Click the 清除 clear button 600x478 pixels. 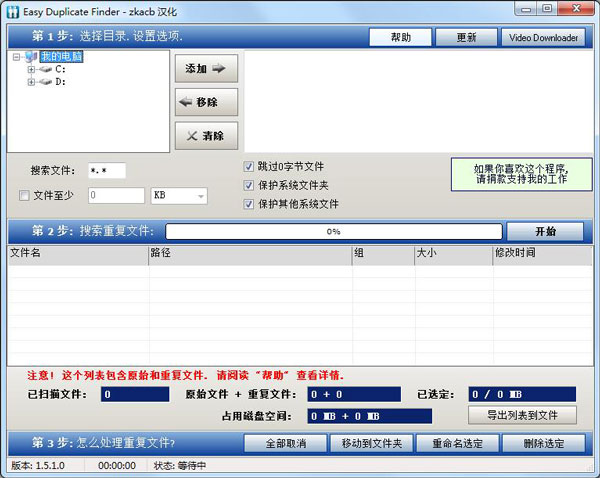coord(206,135)
